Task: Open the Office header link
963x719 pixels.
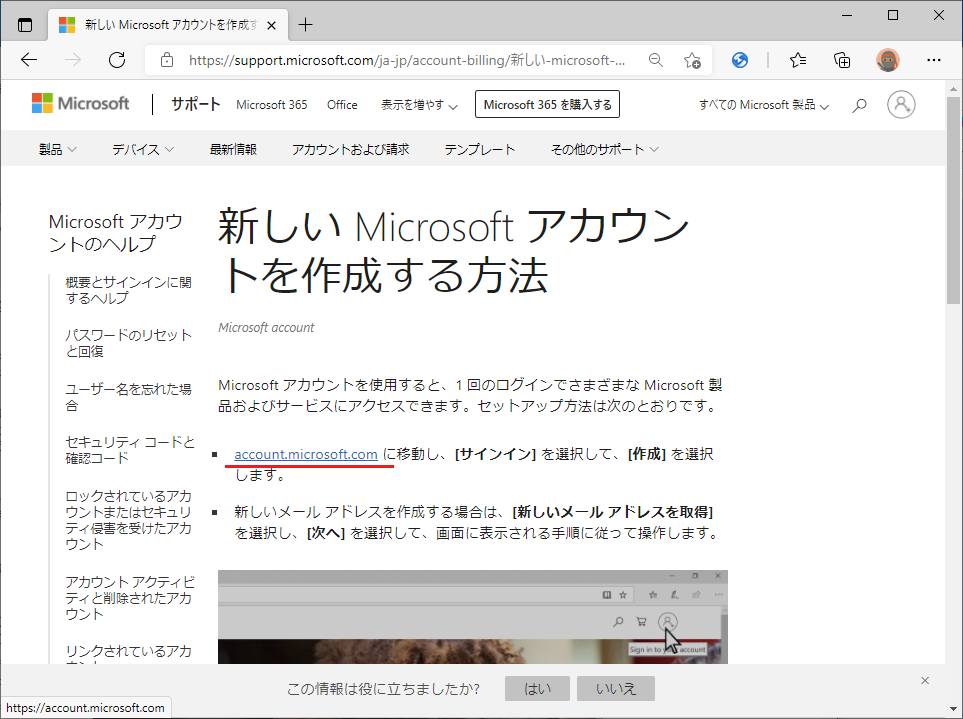Action: pos(342,105)
